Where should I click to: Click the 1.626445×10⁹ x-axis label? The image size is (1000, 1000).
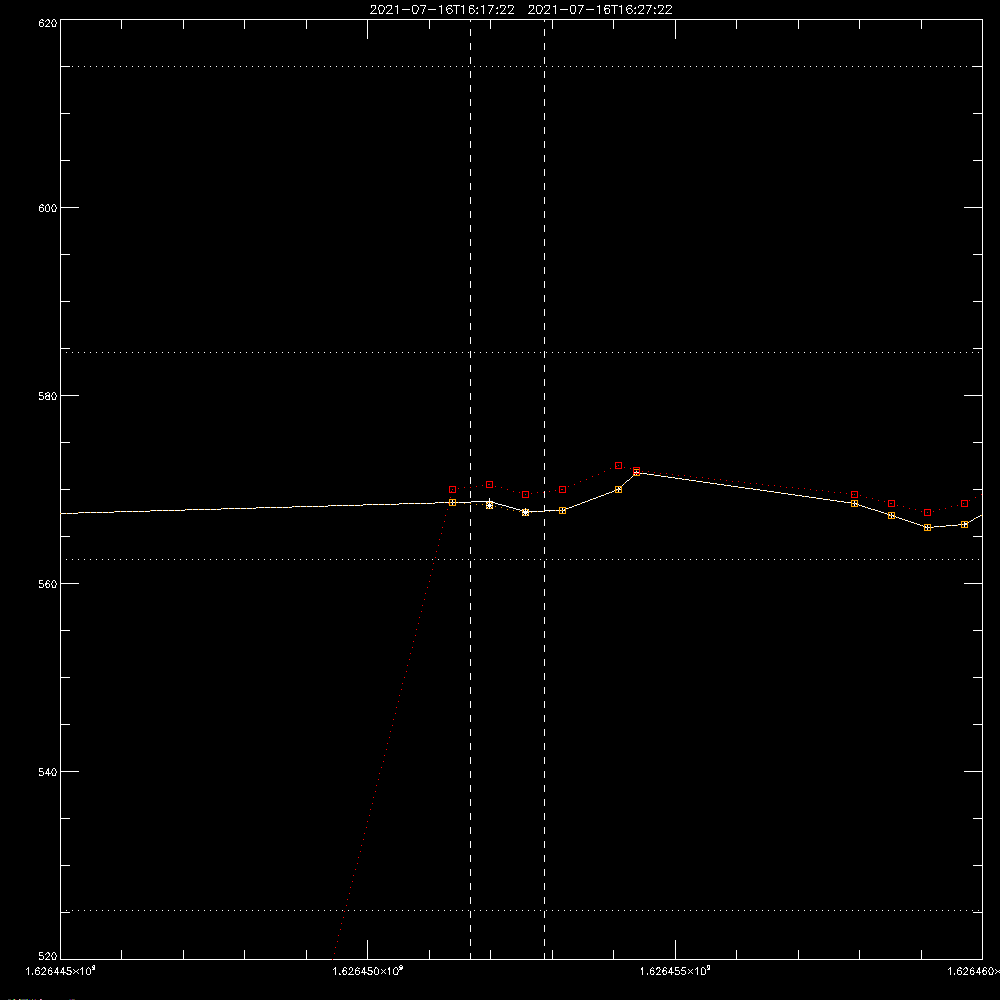click(x=61, y=971)
